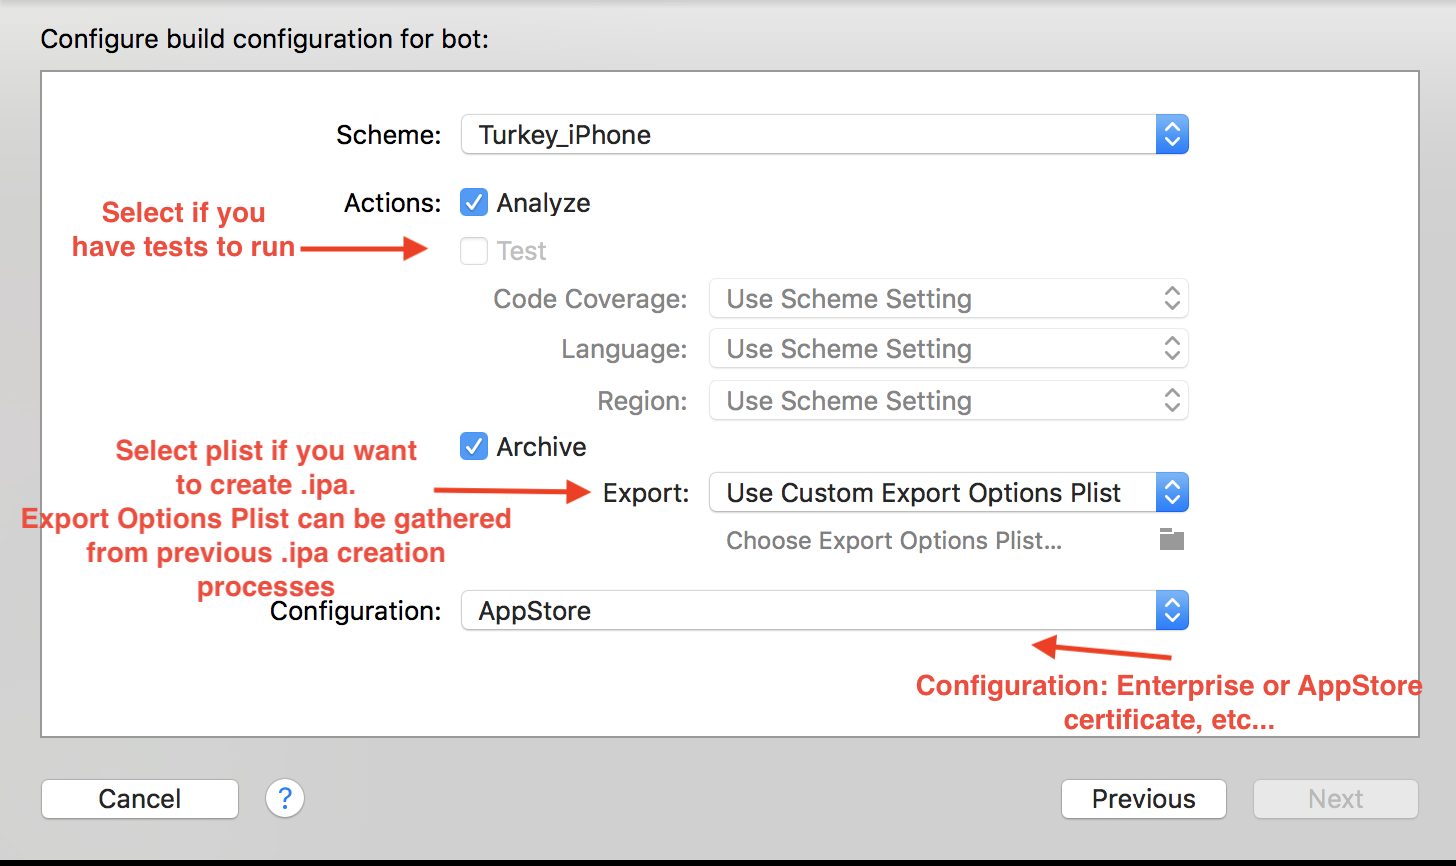Open the Code Coverage Use Scheme Setting menu
The image size is (1456, 866).
(x=932, y=299)
